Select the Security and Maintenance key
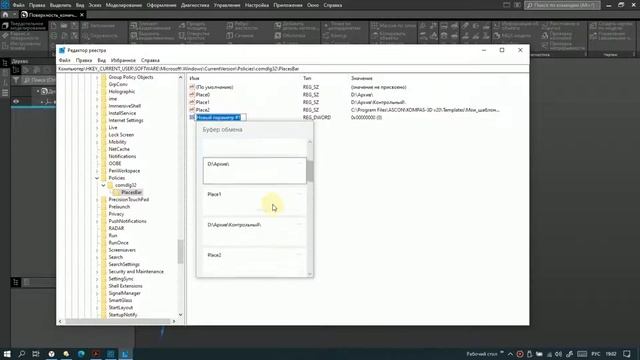This screenshot has height=360, width=640. click(x=136, y=271)
